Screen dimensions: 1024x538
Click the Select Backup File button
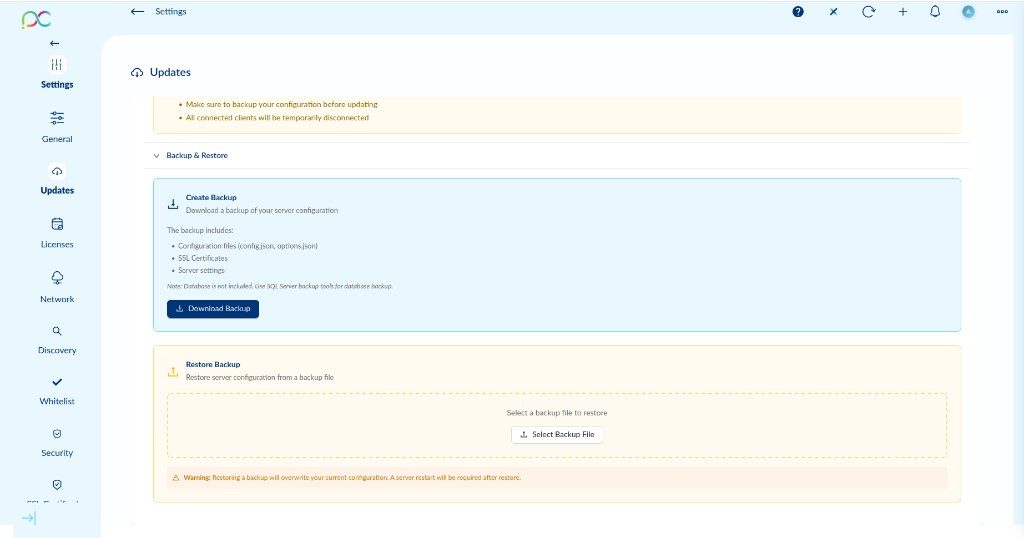(557, 435)
